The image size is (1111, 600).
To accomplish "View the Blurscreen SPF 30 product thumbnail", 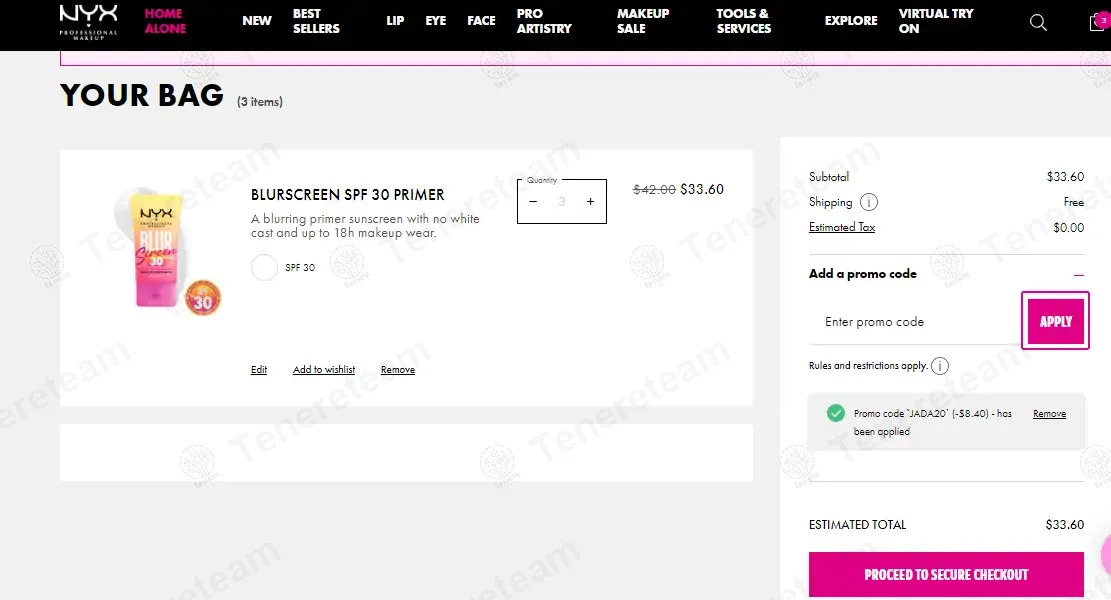I will [x=167, y=252].
